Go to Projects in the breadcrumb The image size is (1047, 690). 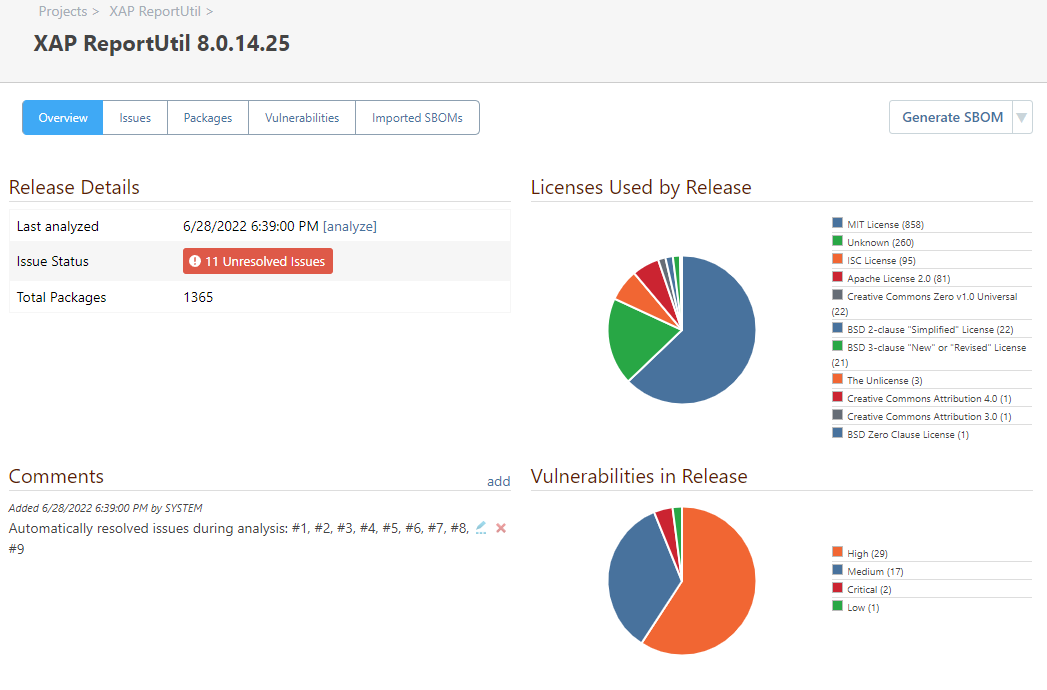pos(62,12)
